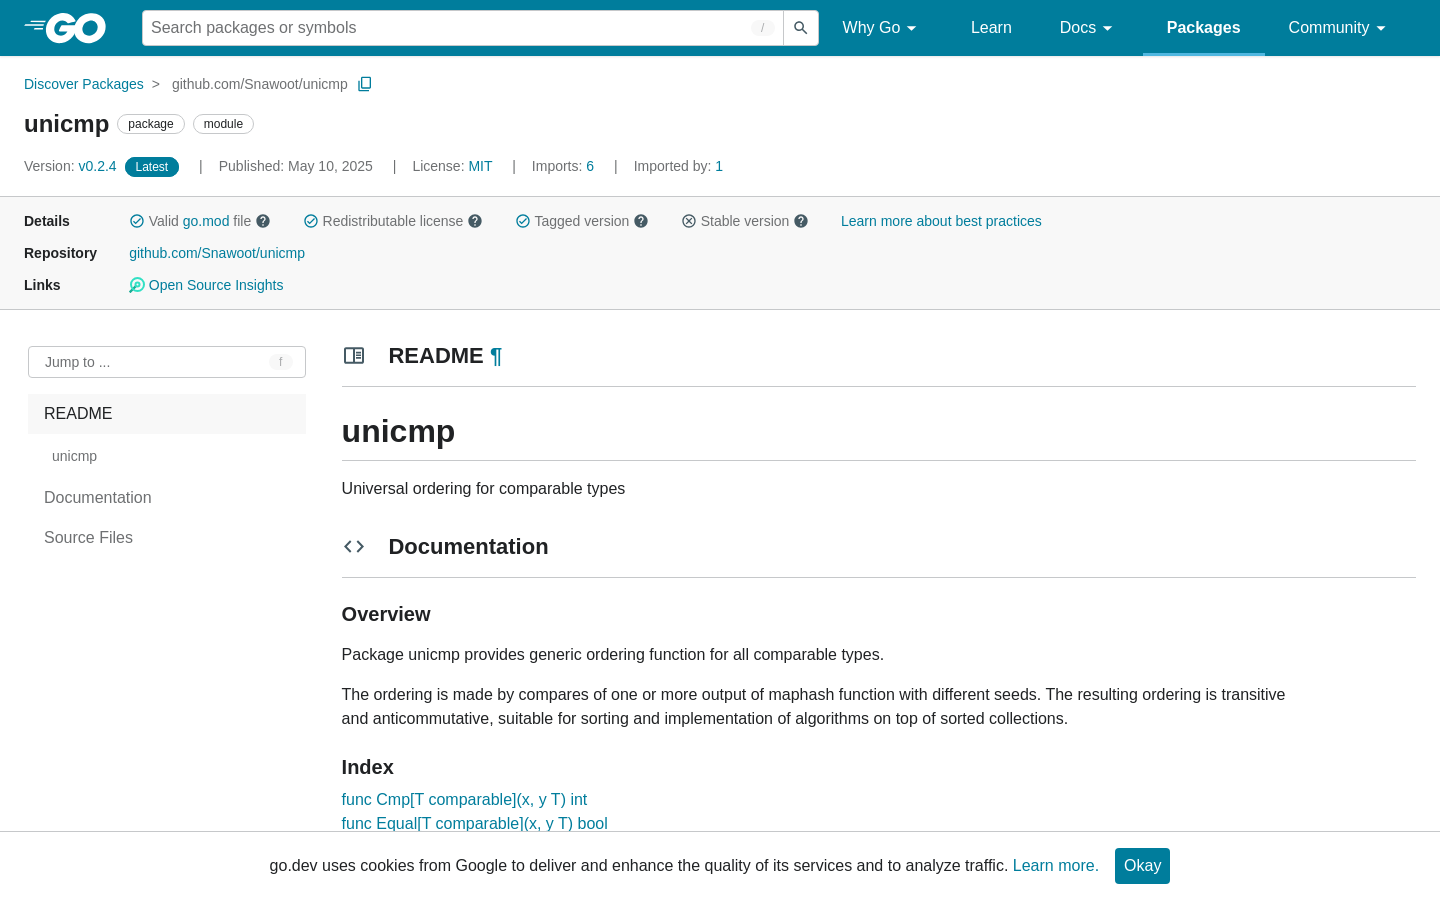Open the go.mod file link
The height and width of the screenshot is (900, 1440).
[206, 221]
